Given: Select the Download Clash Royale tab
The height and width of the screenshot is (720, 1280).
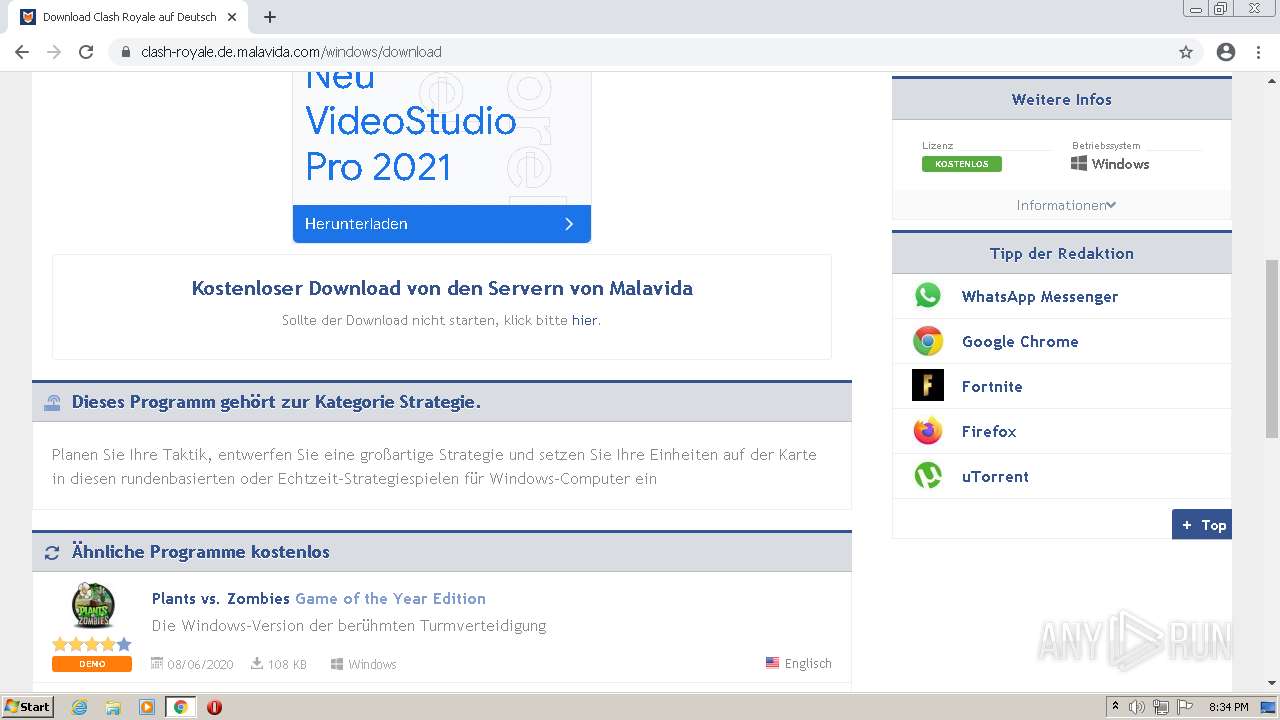Looking at the screenshot, I should pos(129,17).
